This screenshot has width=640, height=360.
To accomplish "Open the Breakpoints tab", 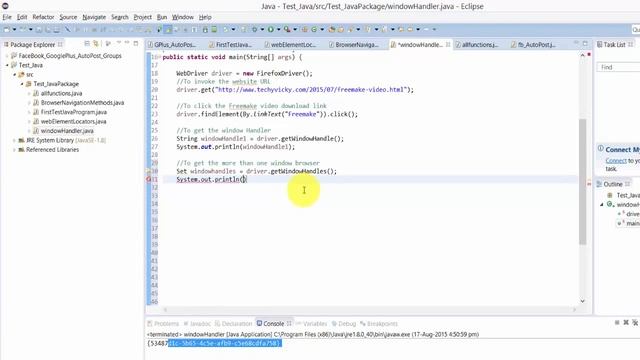I will click(379, 323).
